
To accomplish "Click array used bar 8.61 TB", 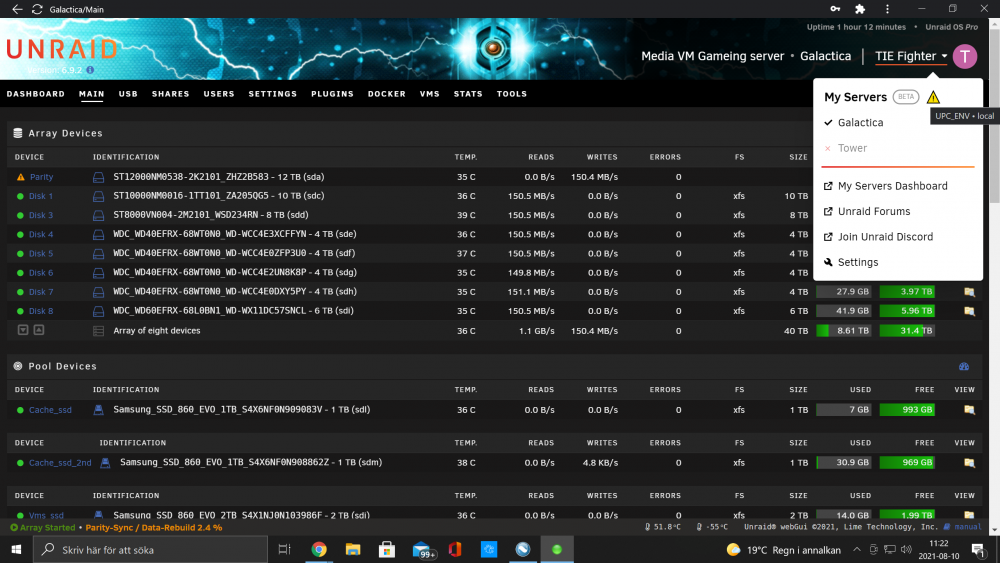I will [844, 331].
